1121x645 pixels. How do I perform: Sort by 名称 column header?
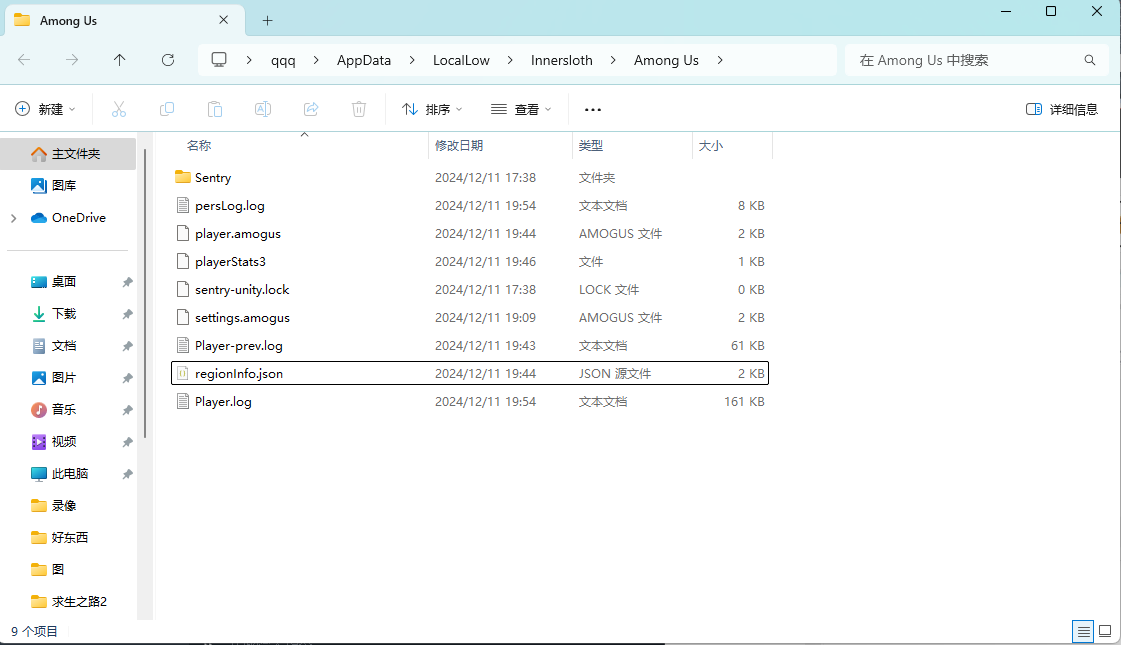pyautogui.click(x=199, y=146)
